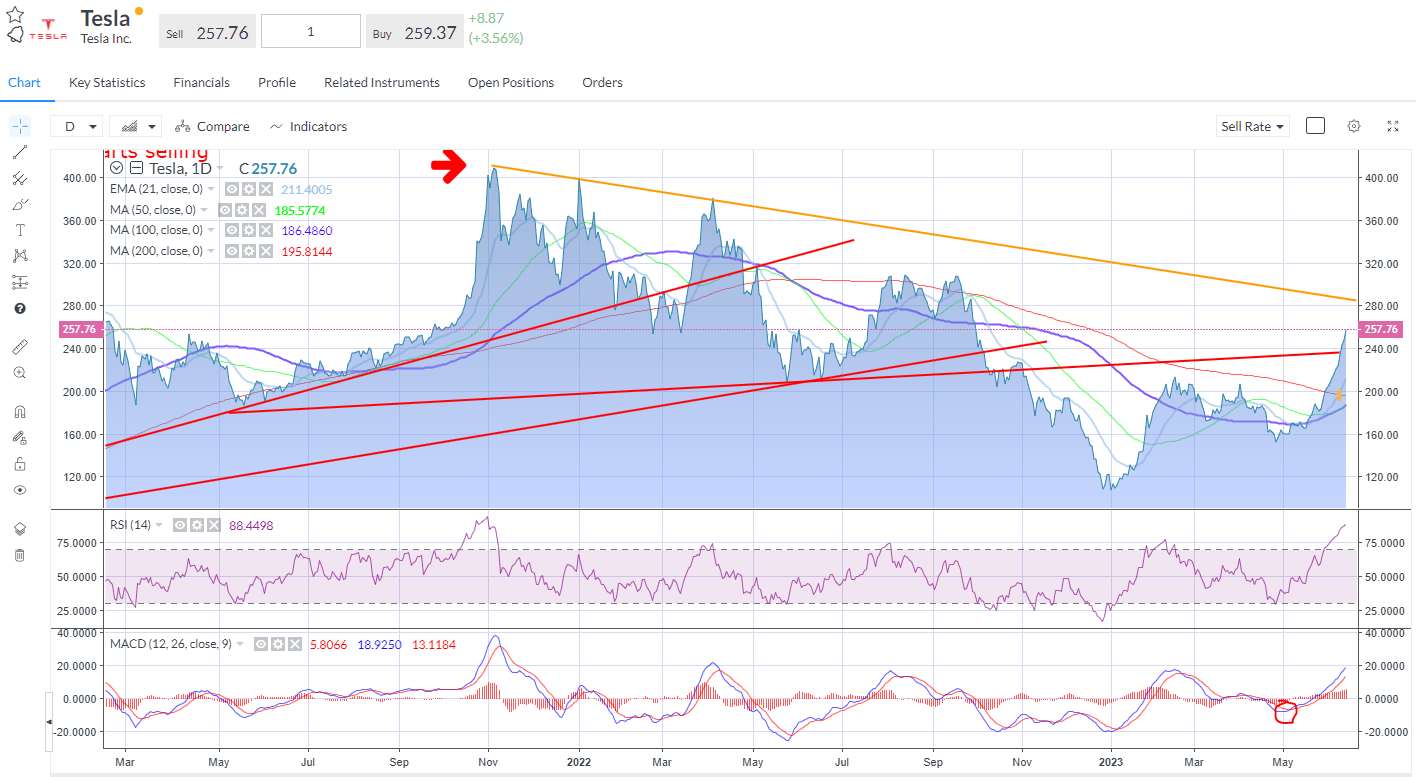
Task: Select the ruler measure tool
Action: click(x=20, y=346)
